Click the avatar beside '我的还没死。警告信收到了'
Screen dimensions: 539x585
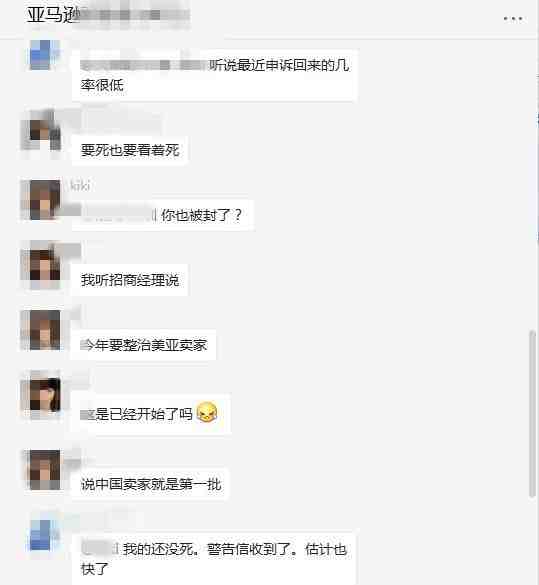[42, 536]
